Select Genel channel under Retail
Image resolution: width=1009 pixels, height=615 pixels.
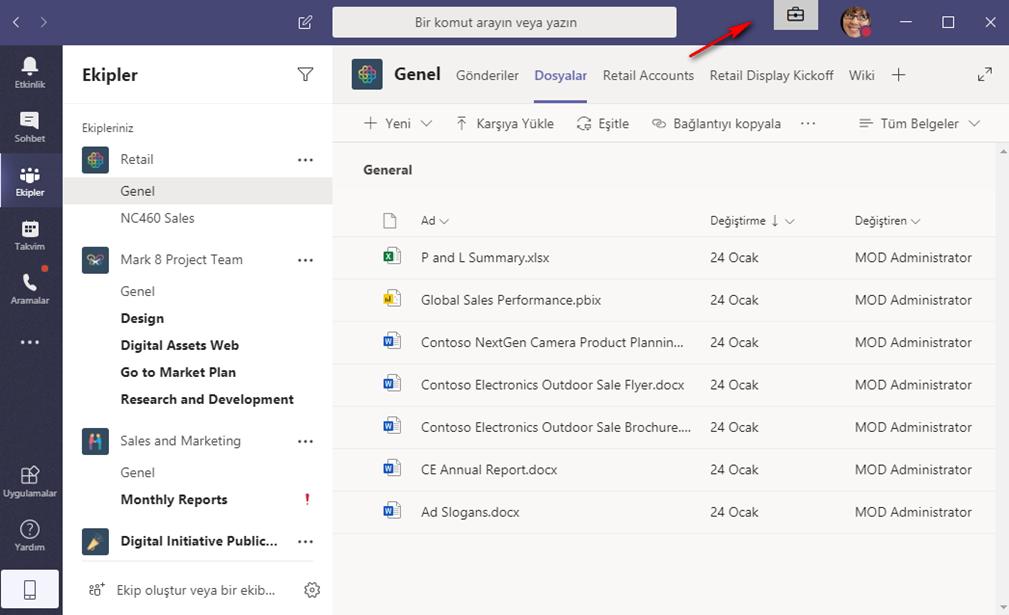pyautogui.click(x=198, y=191)
